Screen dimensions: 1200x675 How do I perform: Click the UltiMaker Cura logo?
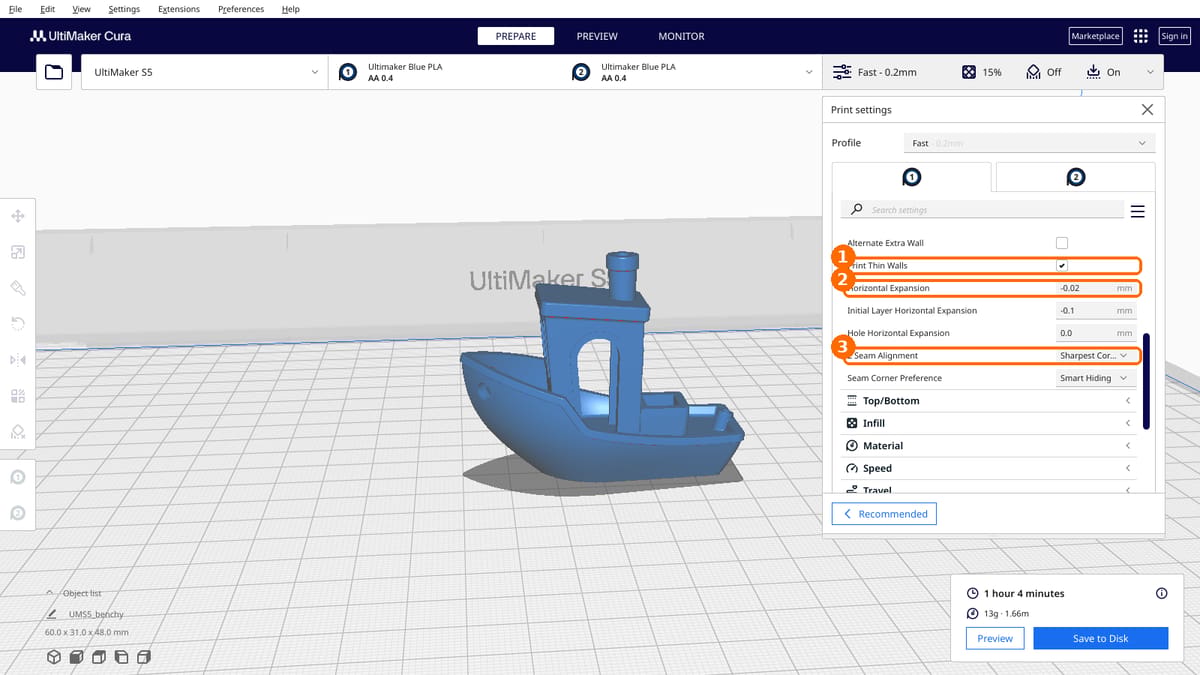tap(81, 36)
